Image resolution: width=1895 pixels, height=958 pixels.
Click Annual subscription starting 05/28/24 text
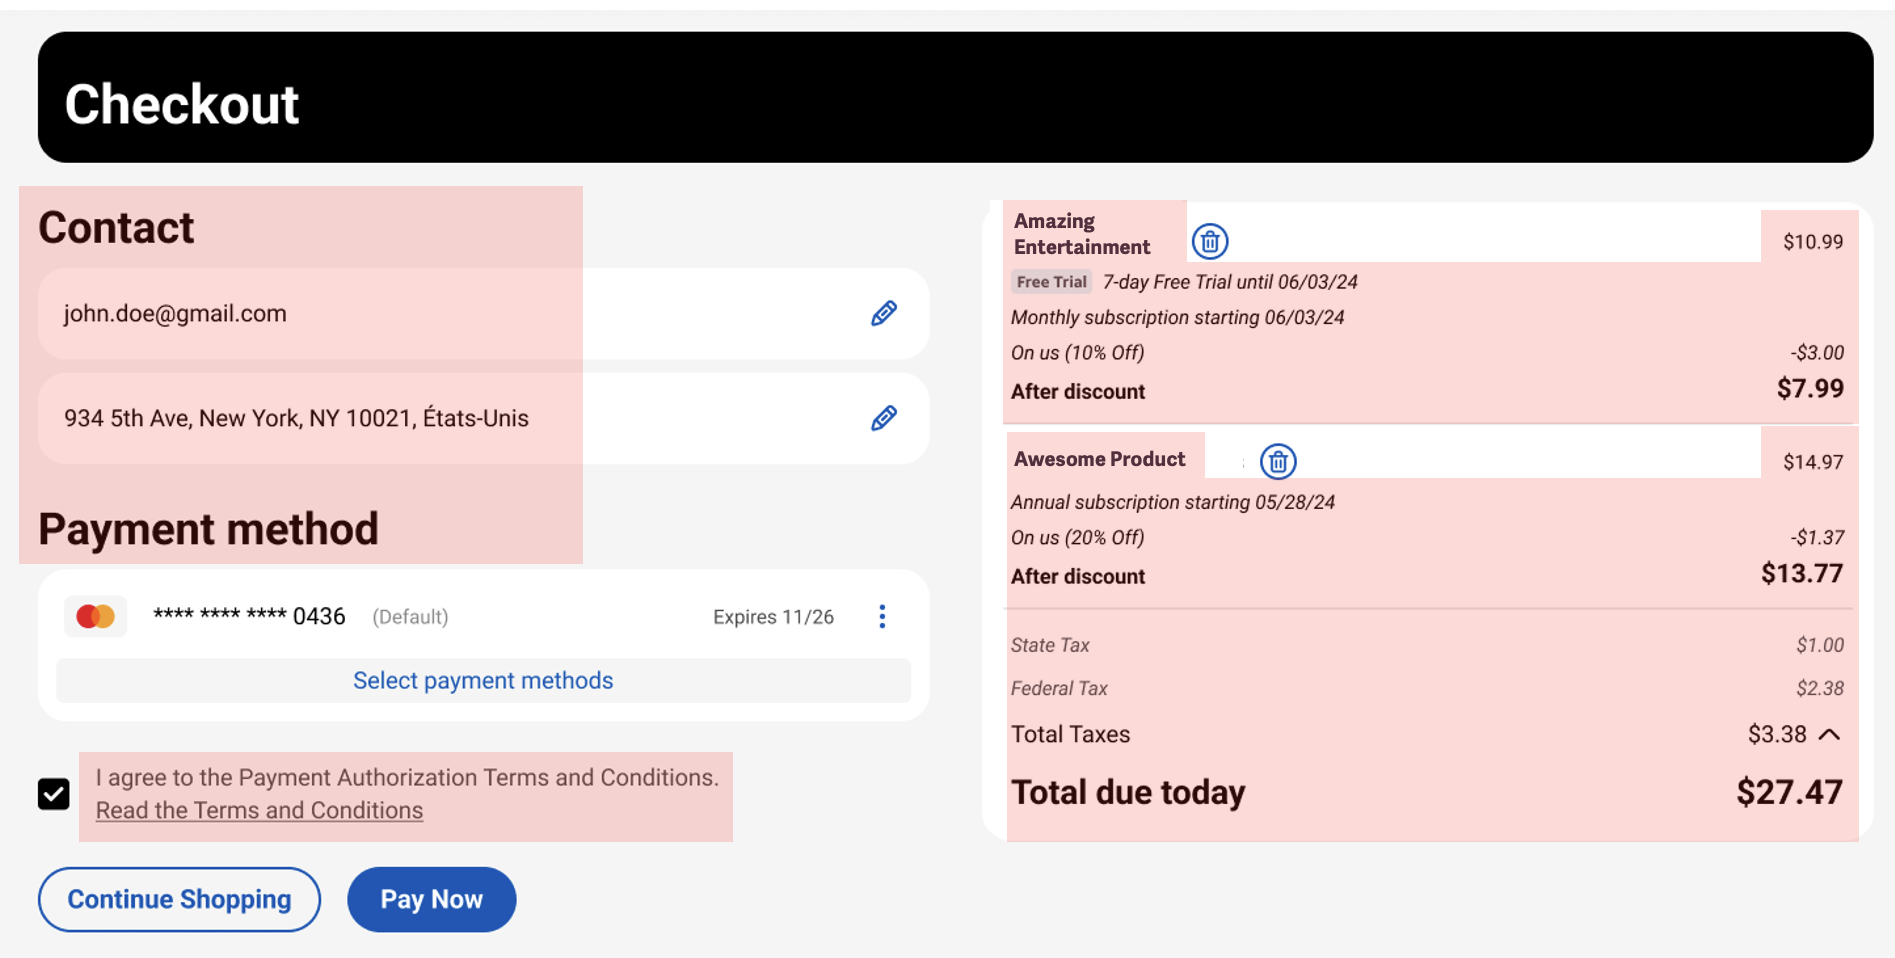(x=1172, y=502)
